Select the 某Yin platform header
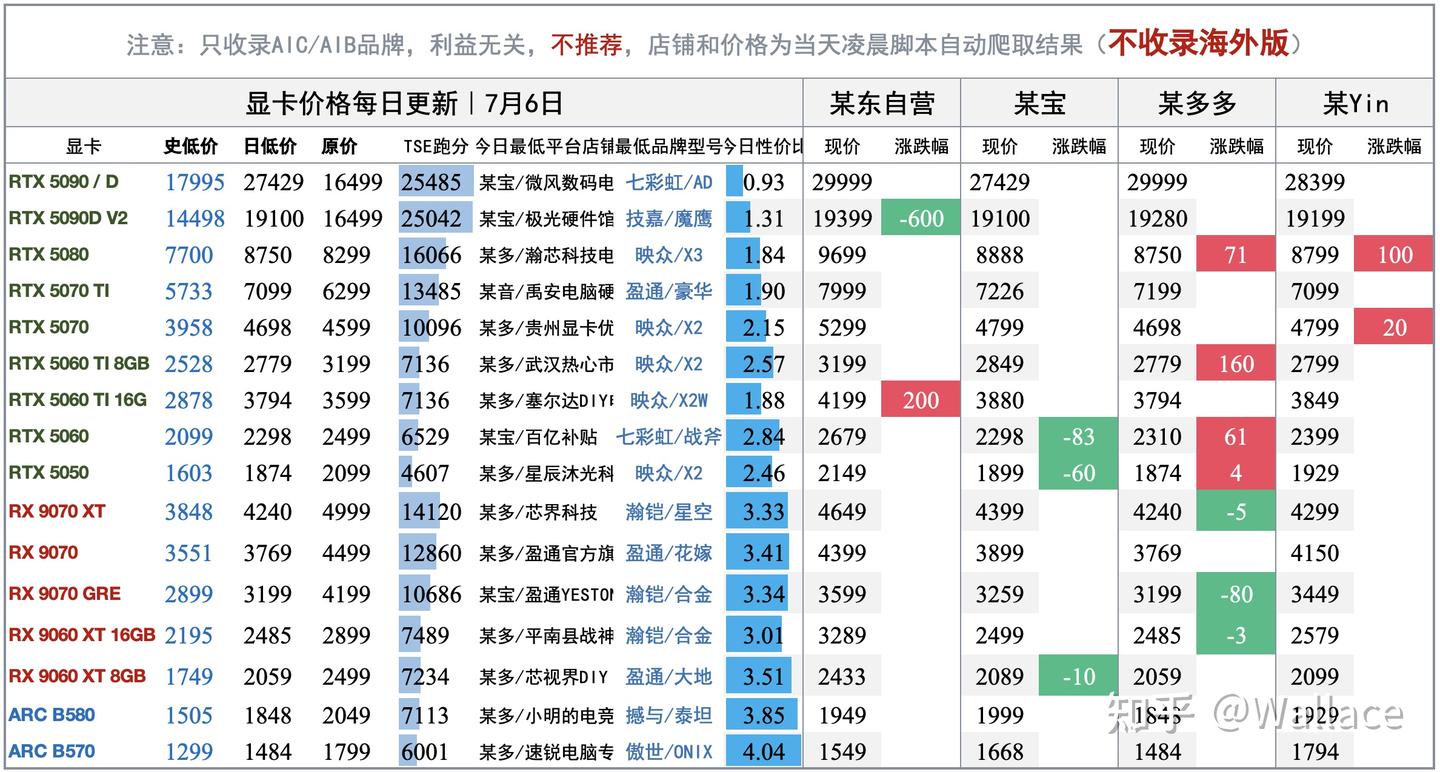The height and width of the screenshot is (772, 1440). click(1356, 103)
